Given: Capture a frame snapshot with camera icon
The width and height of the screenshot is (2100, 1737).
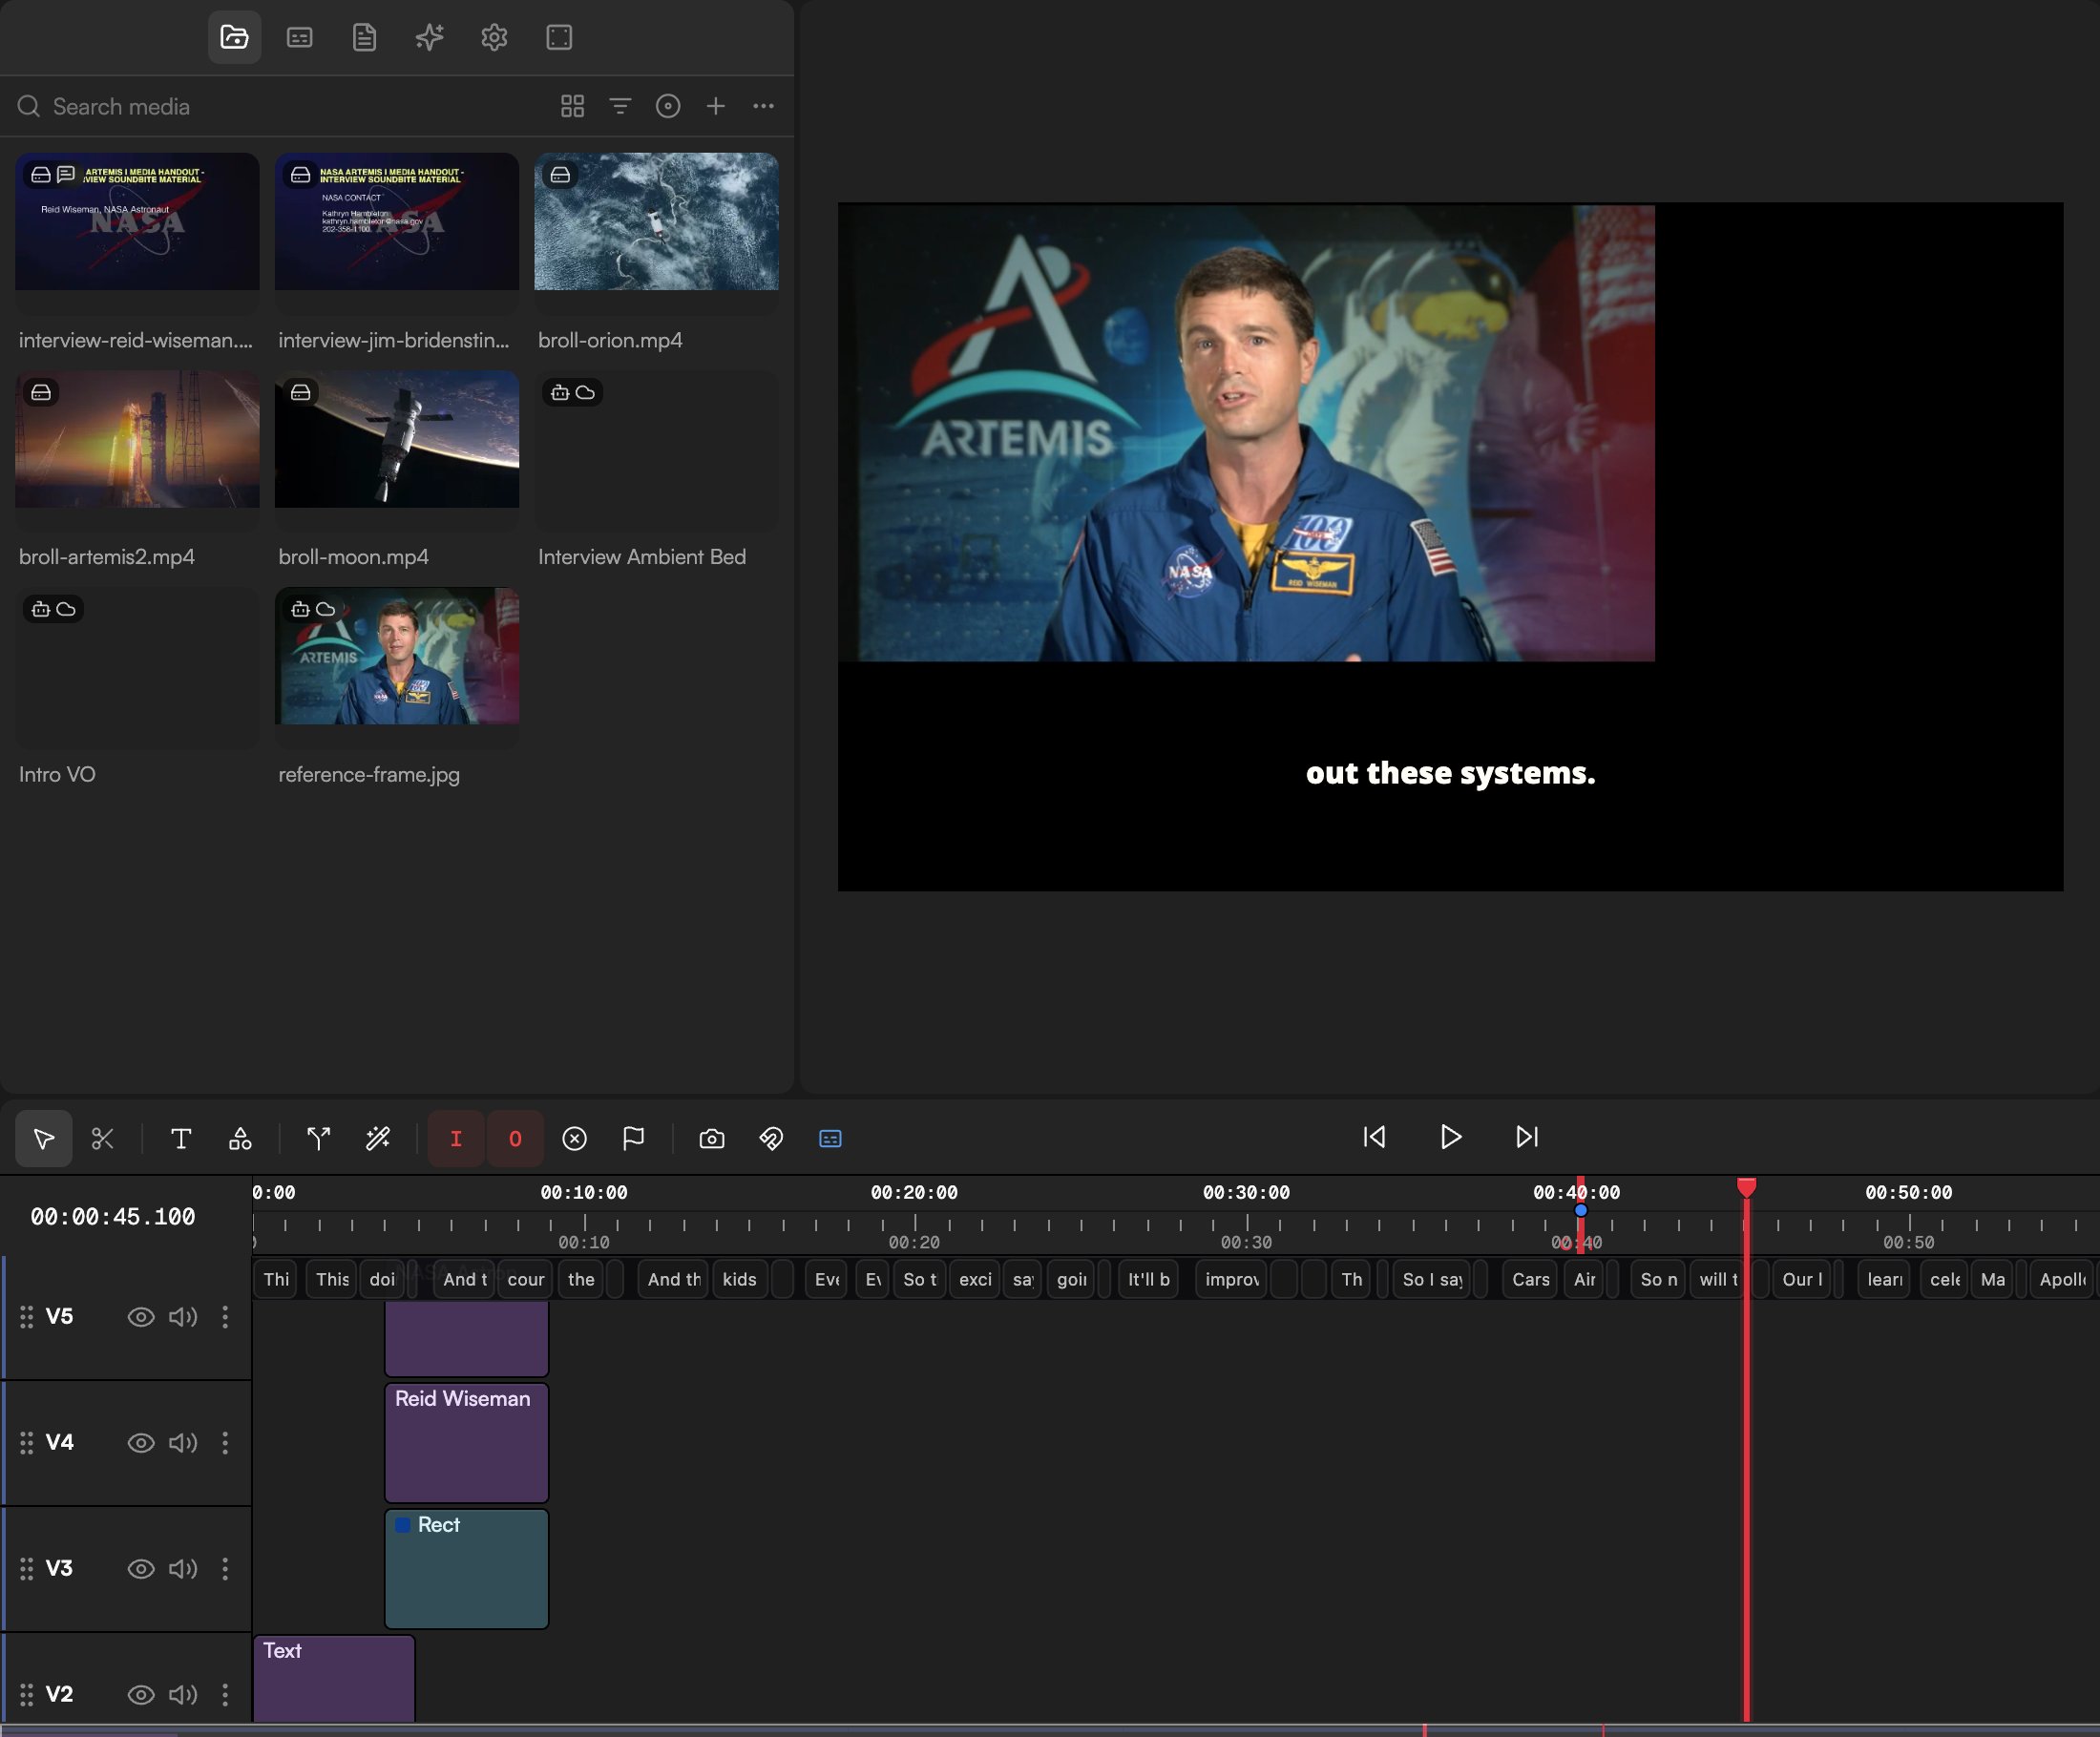Looking at the screenshot, I should 712,1138.
